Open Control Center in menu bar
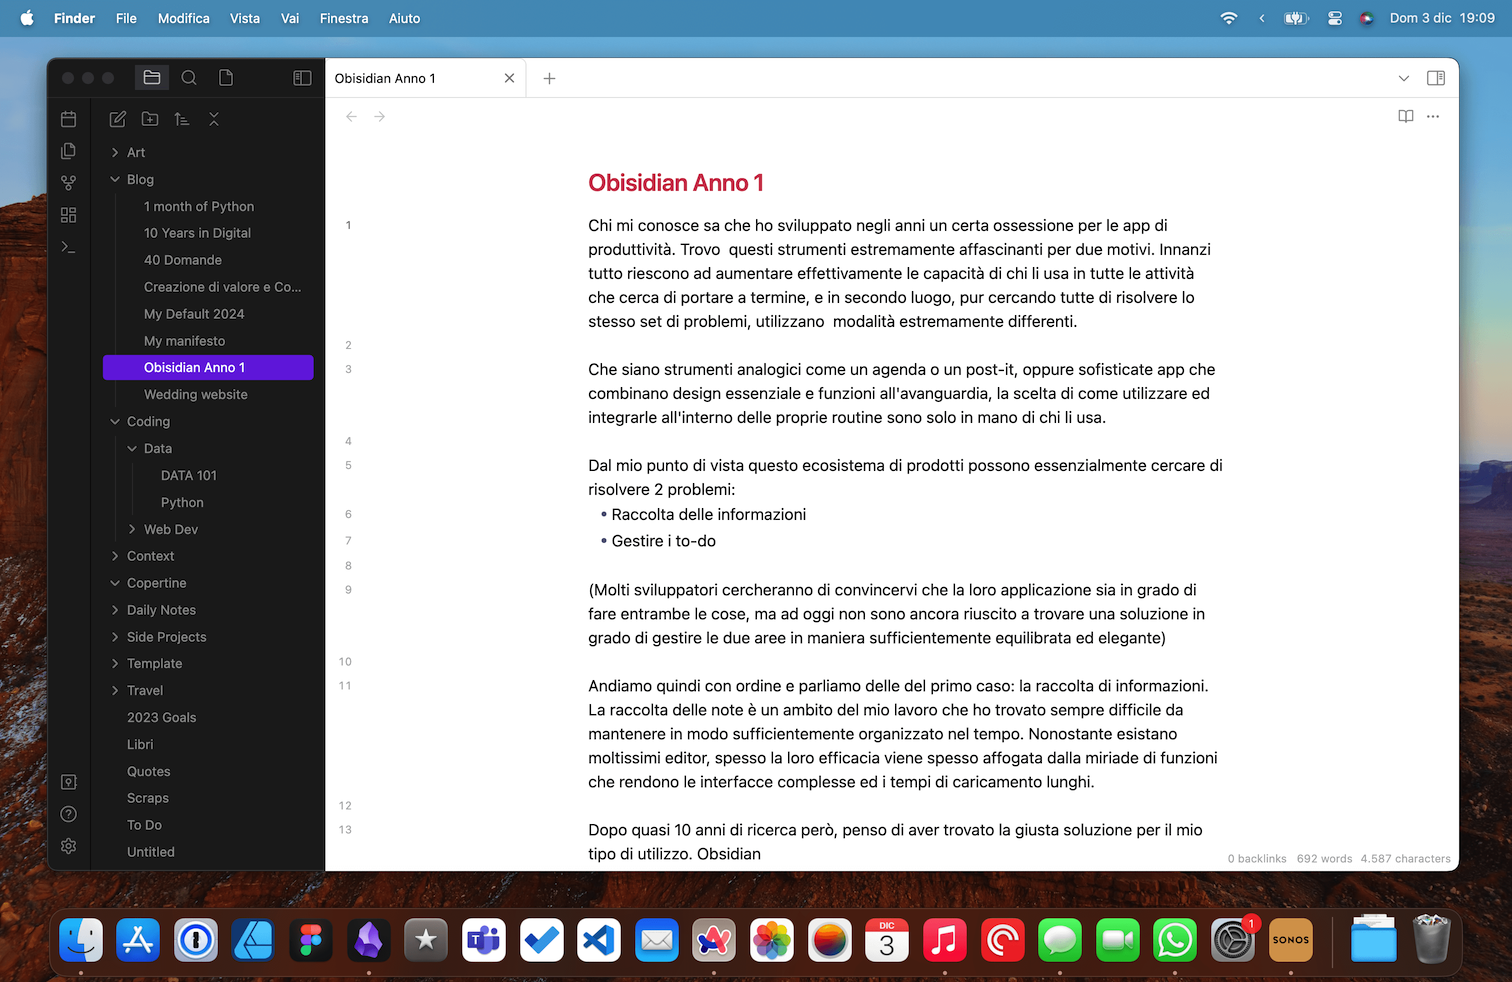This screenshot has width=1512, height=982. (x=1334, y=18)
